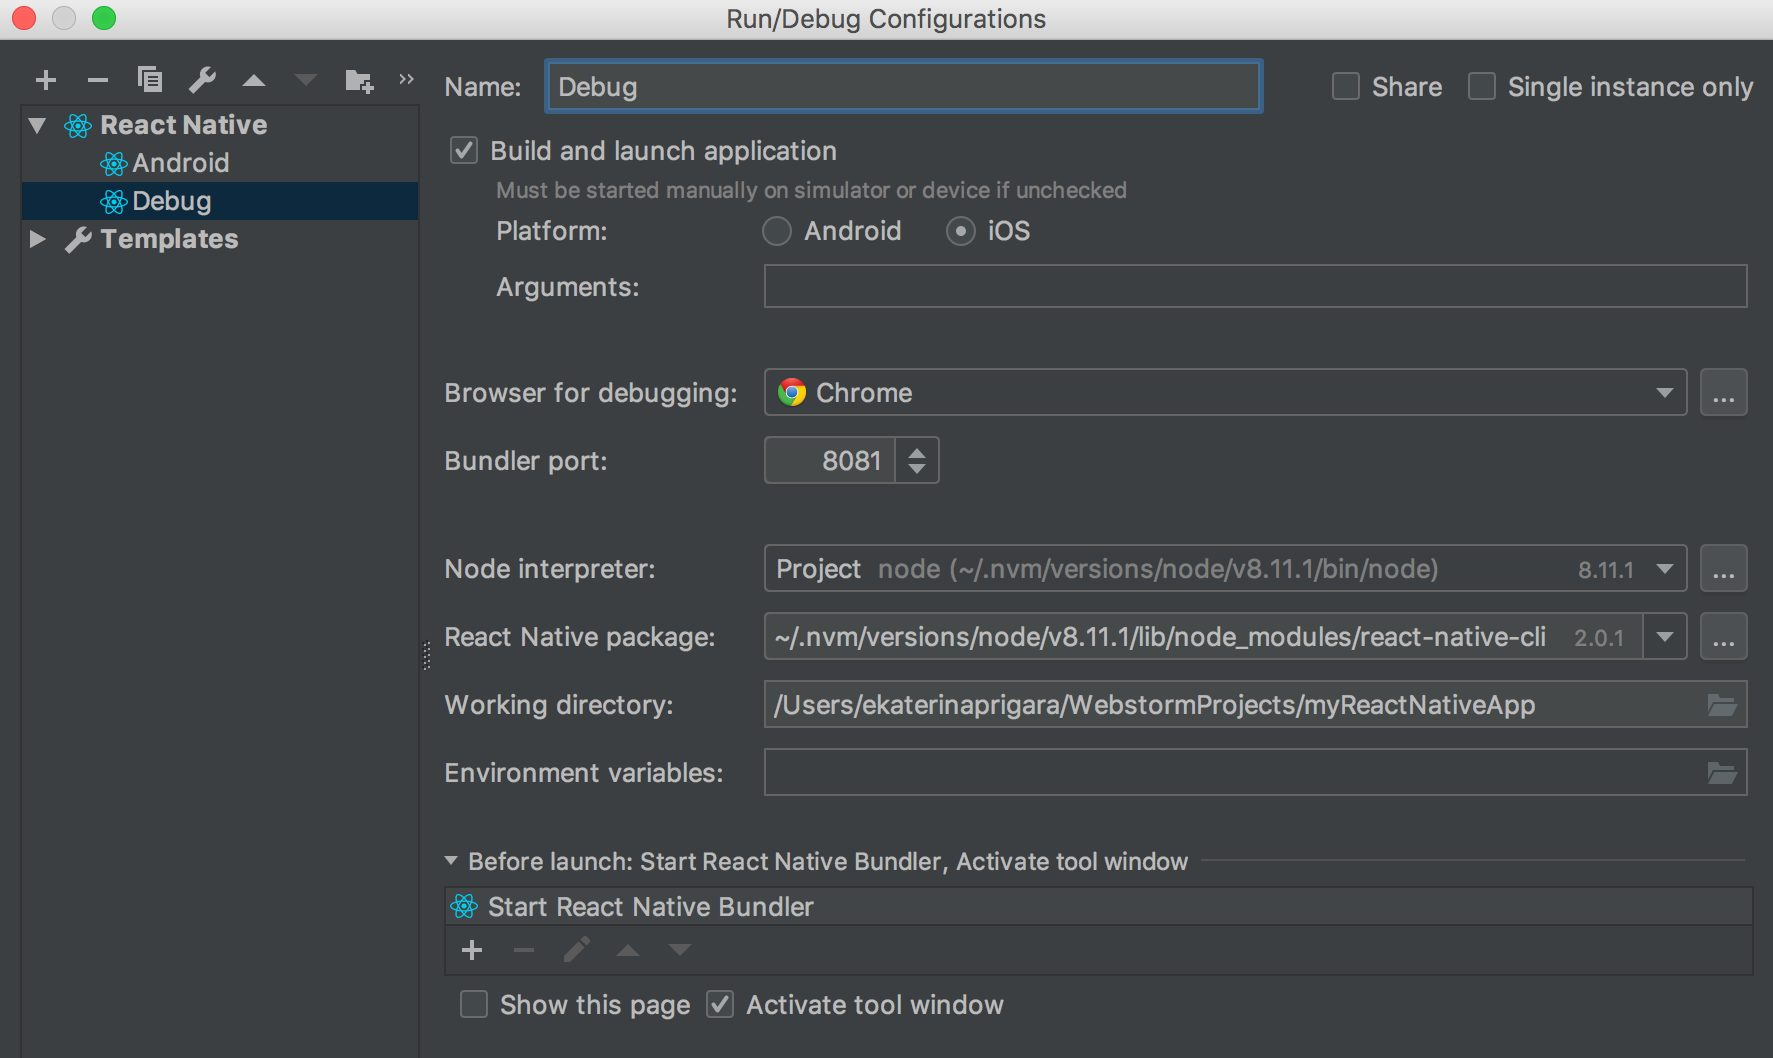The height and width of the screenshot is (1058, 1773).
Task: Click the React Native package path field
Action: [x=1203, y=636]
